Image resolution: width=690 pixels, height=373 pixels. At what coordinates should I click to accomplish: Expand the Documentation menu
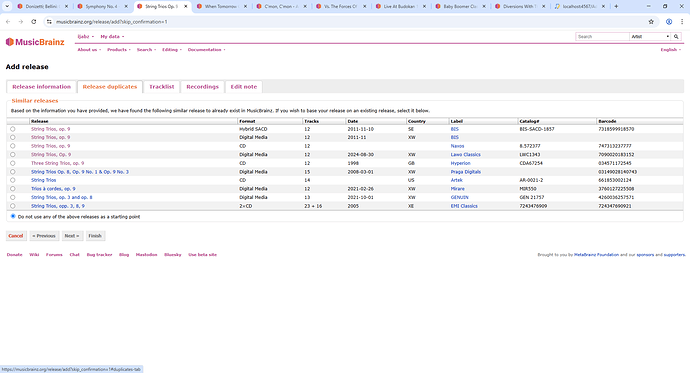[x=206, y=50]
